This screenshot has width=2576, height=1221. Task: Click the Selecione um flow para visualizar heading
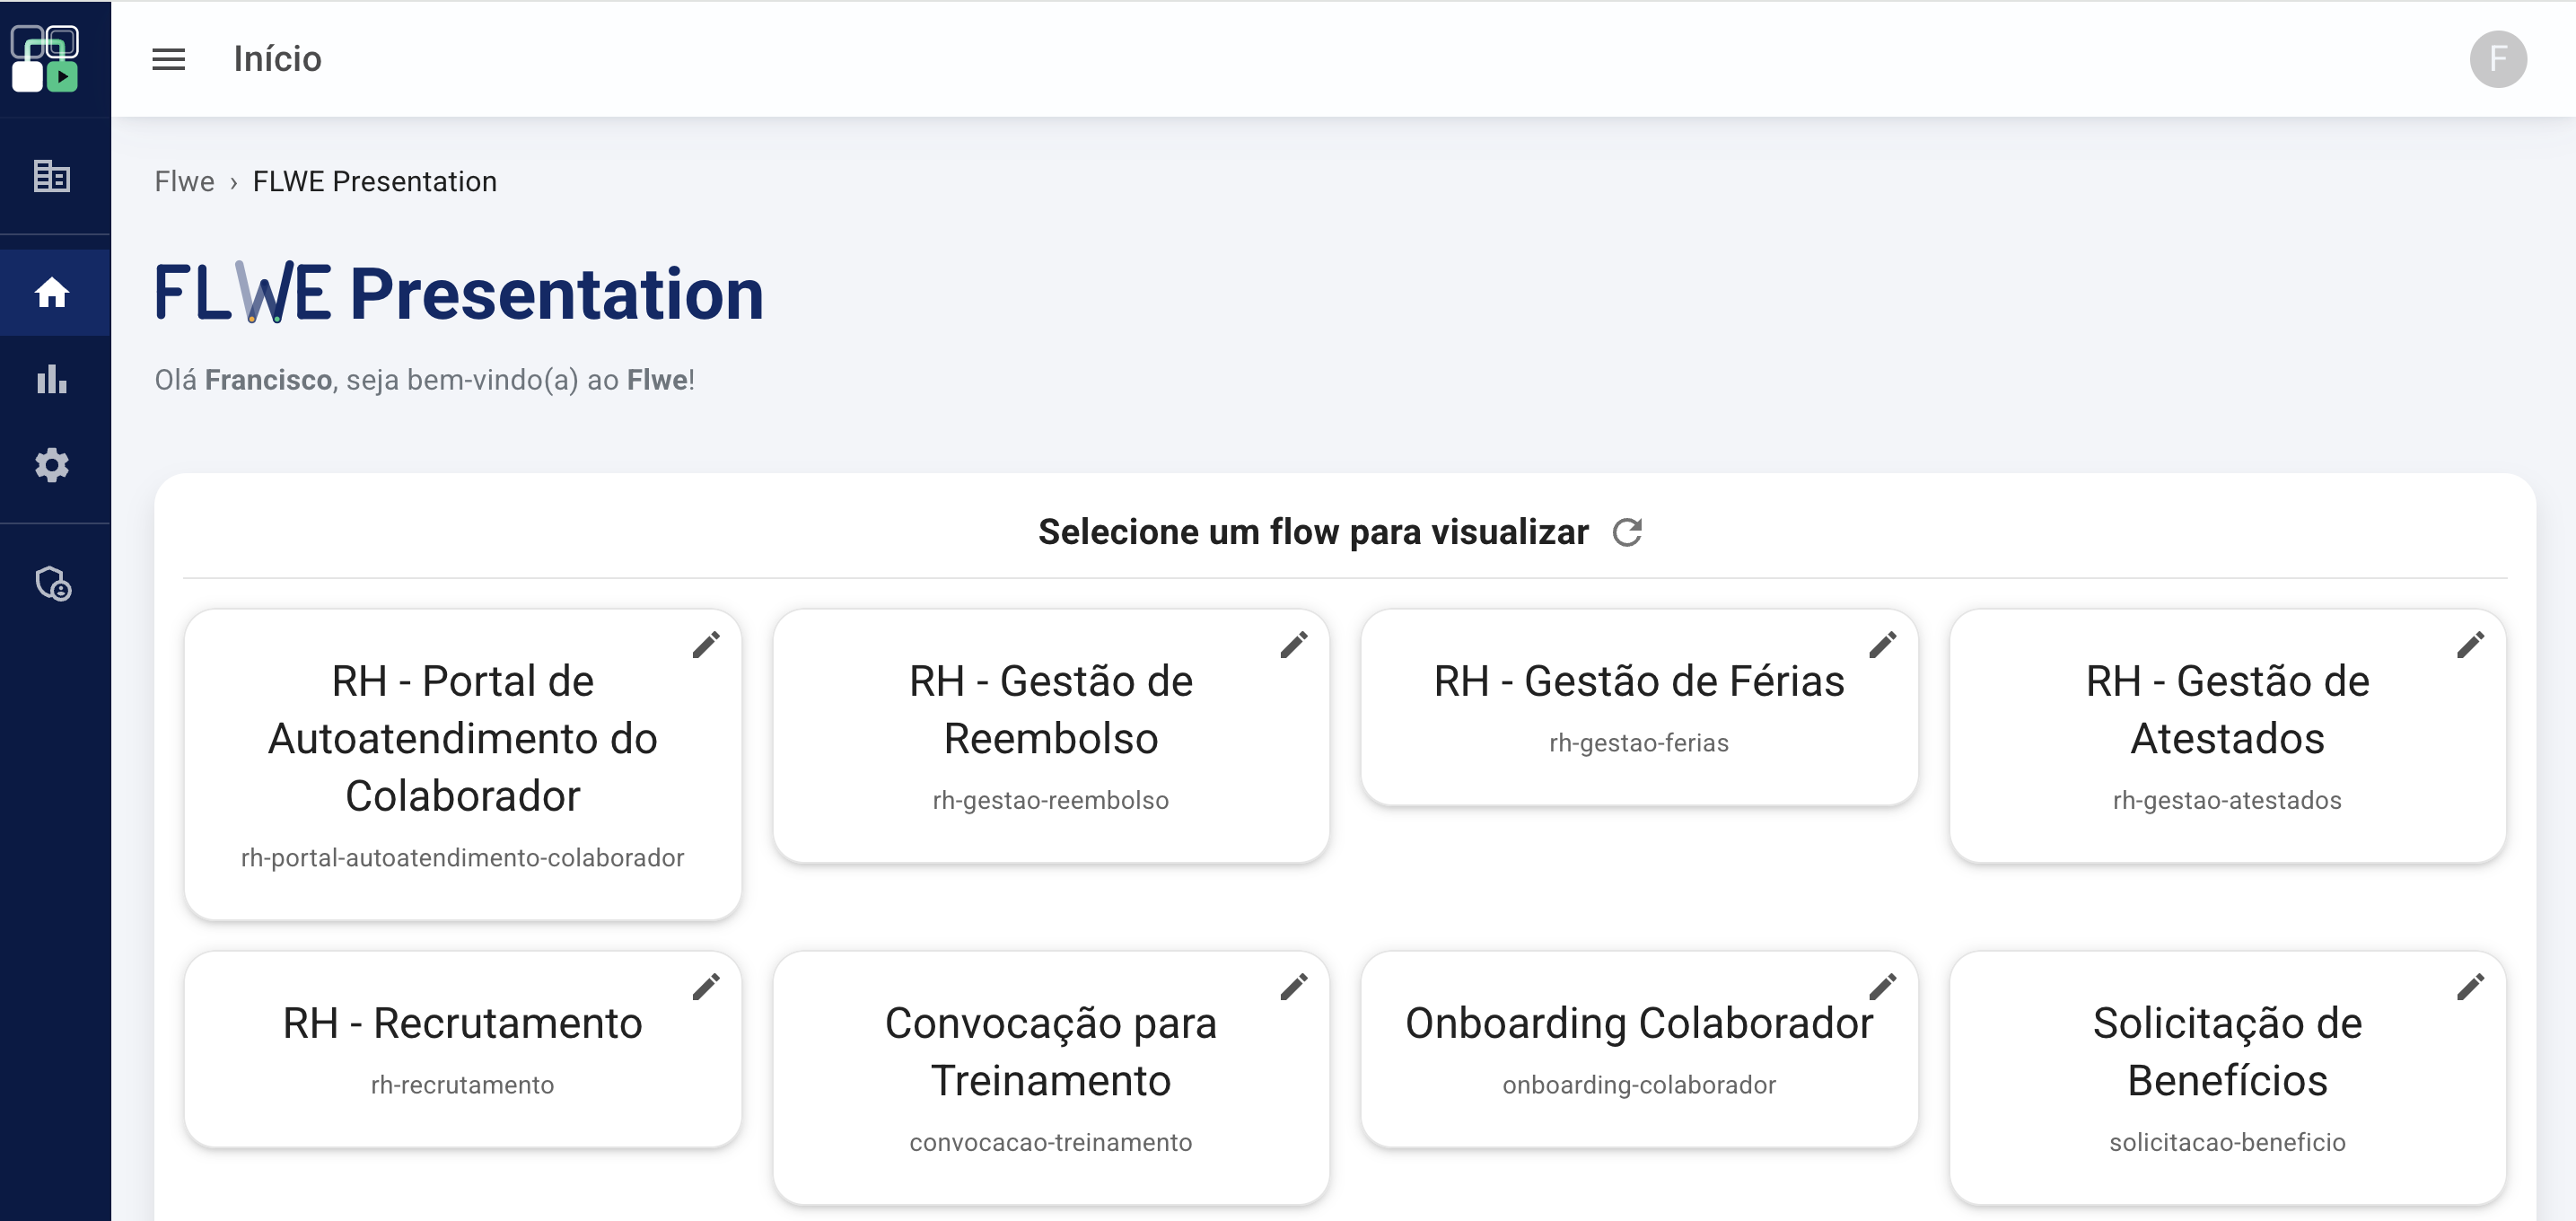(1313, 532)
